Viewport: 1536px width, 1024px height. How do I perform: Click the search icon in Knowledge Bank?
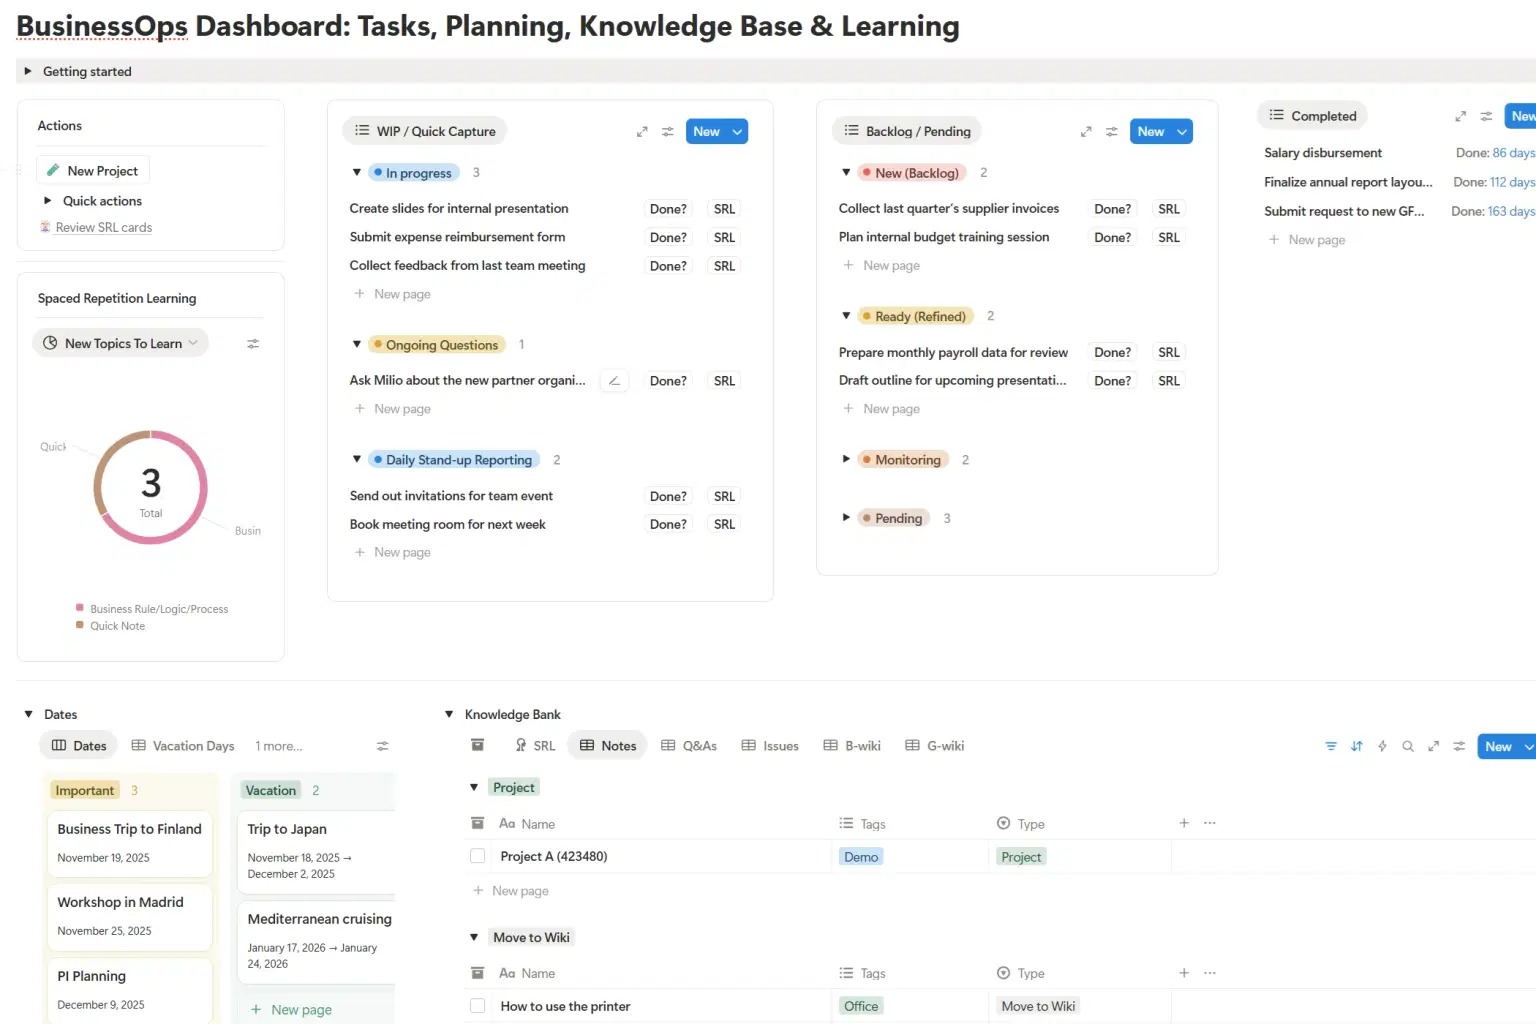(x=1408, y=746)
